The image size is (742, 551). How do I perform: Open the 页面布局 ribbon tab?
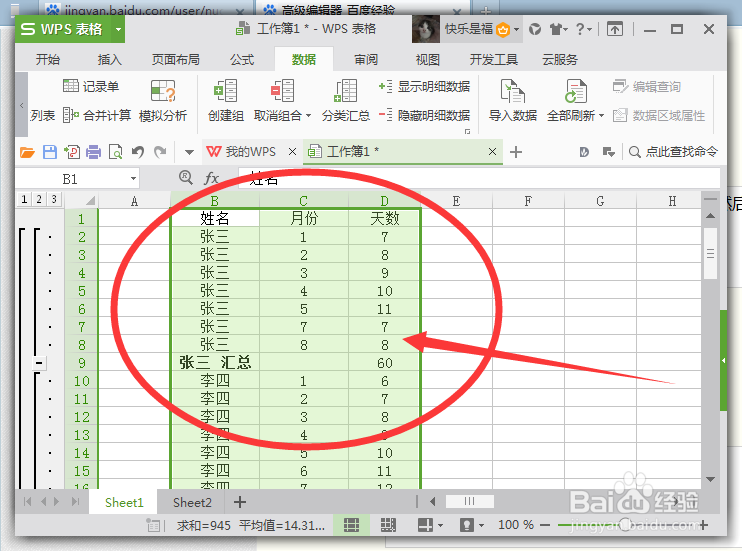176,60
